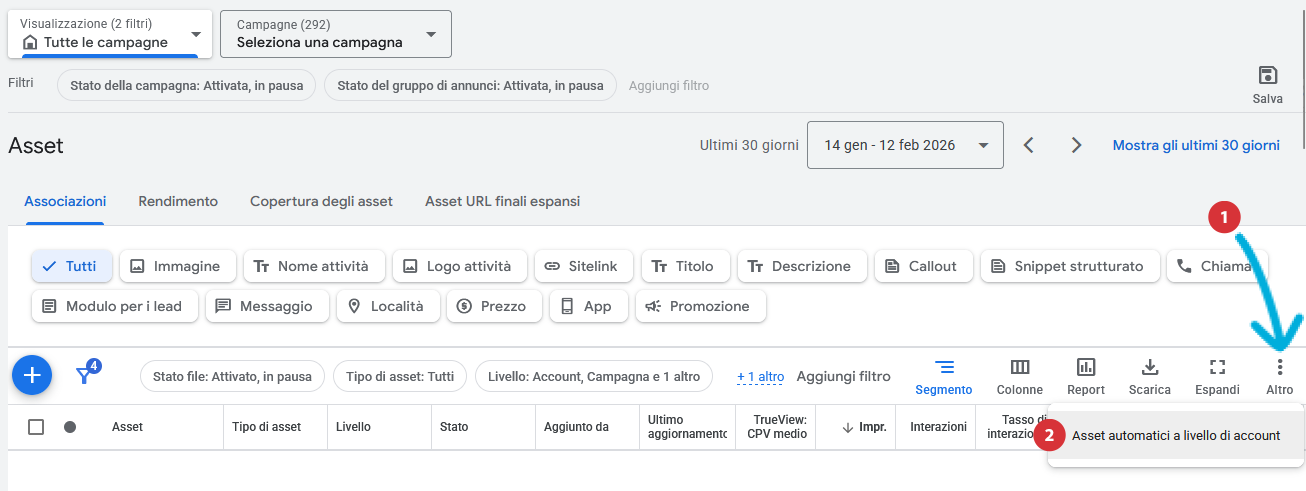Click the Report chart icon
This screenshot has height=491, width=1306.
pos(1085,367)
